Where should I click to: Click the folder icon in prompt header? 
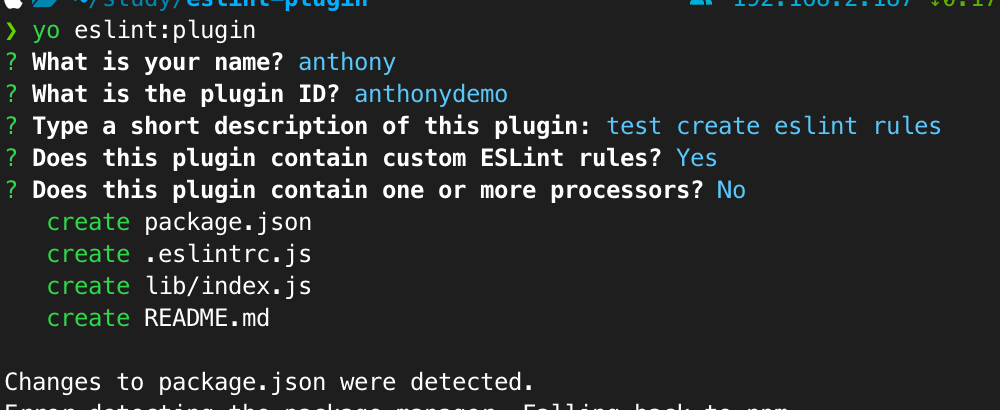tap(47, 3)
